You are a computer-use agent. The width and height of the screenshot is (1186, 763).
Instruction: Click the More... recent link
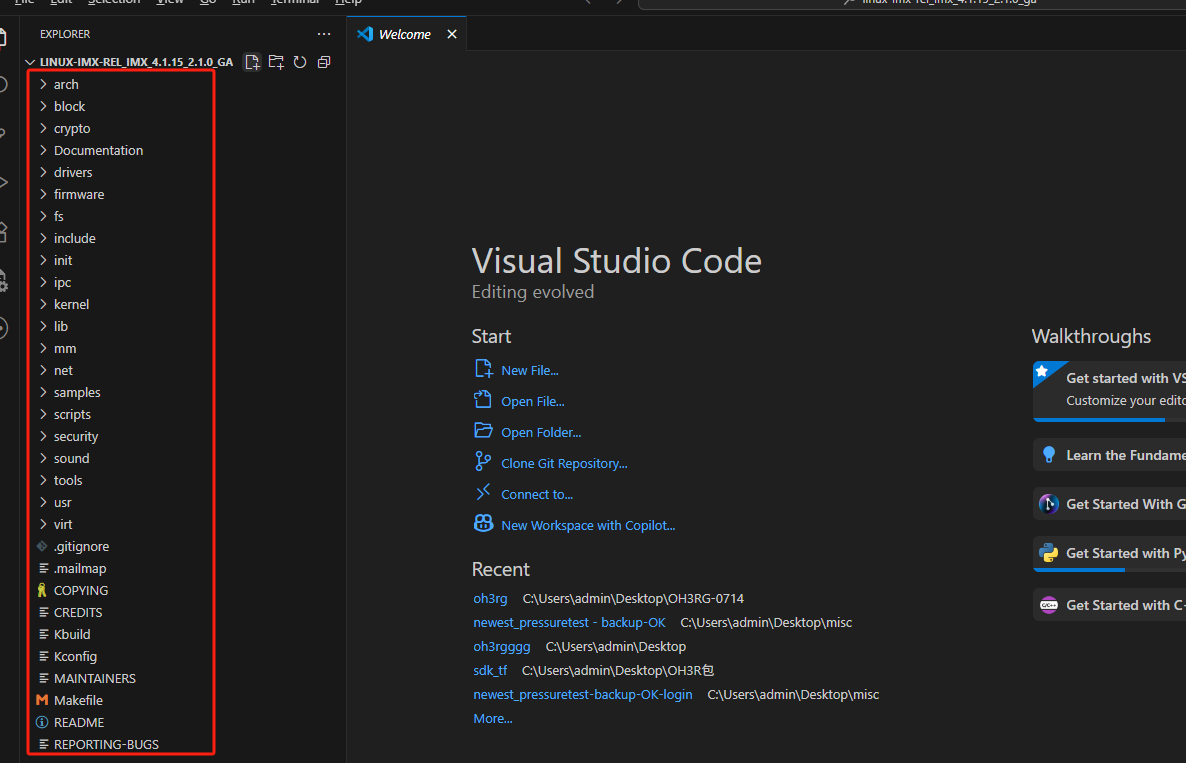pos(492,718)
